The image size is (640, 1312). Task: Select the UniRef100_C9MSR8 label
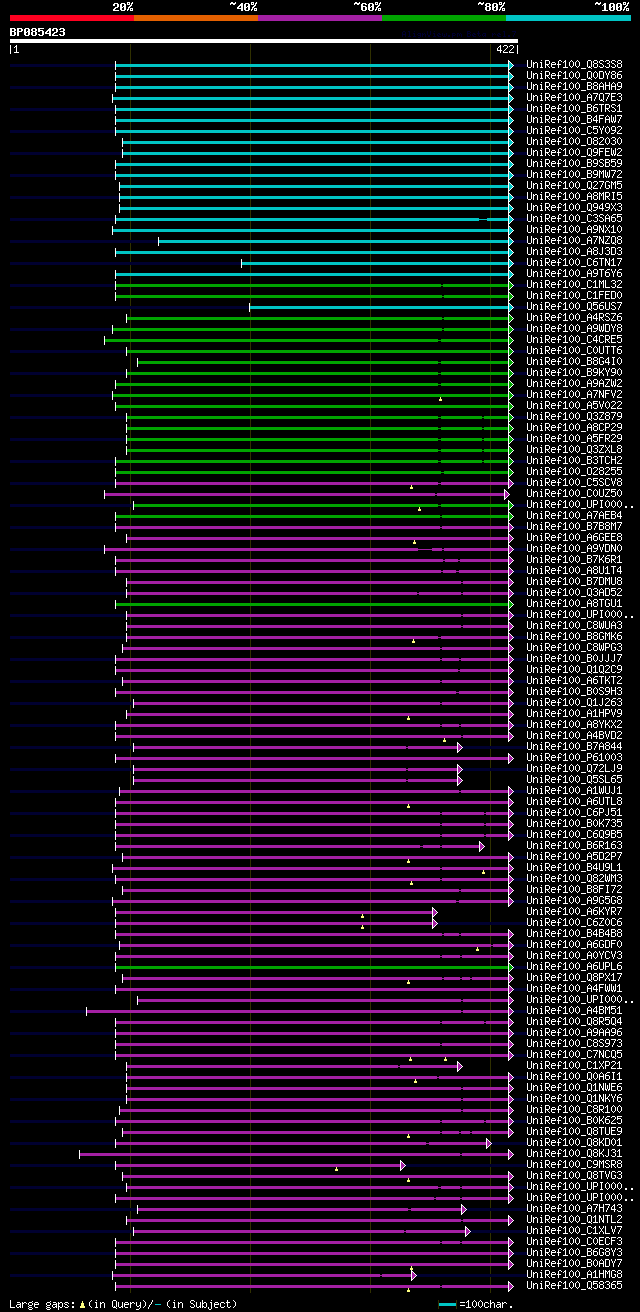(x=574, y=1164)
